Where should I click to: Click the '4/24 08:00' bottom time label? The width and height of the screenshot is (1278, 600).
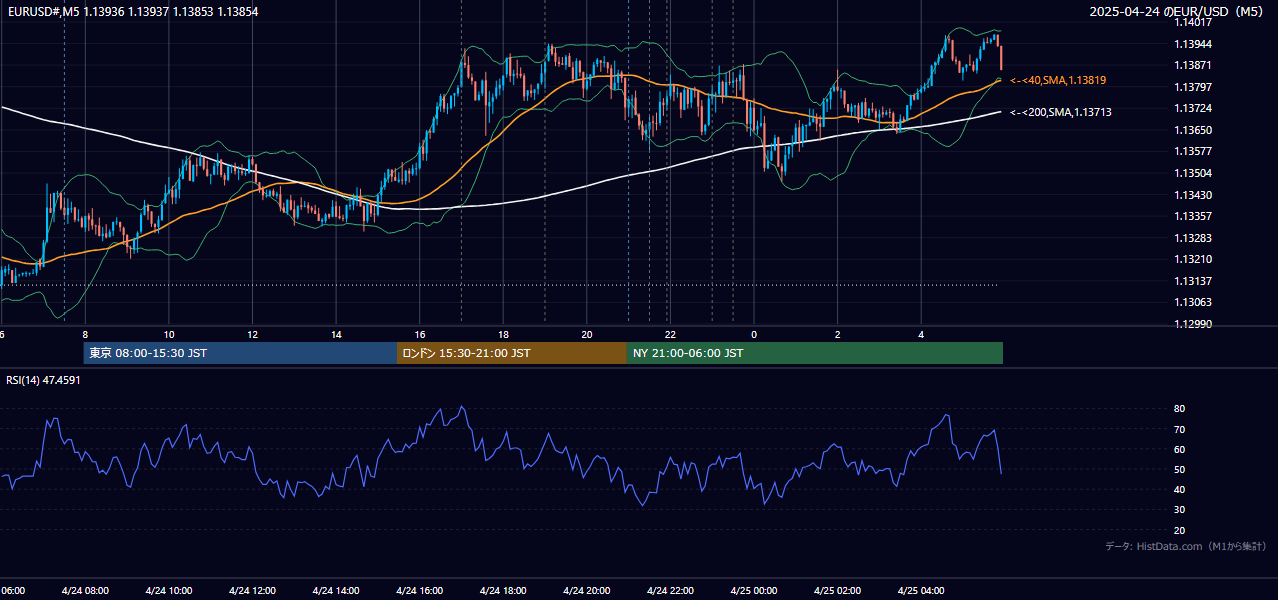pyautogui.click(x=85, y=591)
